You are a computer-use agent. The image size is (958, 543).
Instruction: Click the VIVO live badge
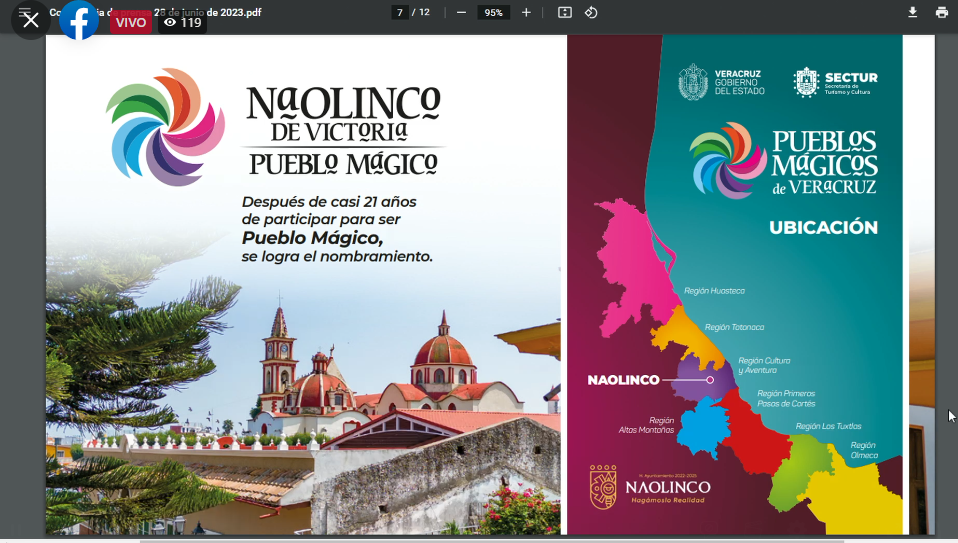[x=131, y=23]
